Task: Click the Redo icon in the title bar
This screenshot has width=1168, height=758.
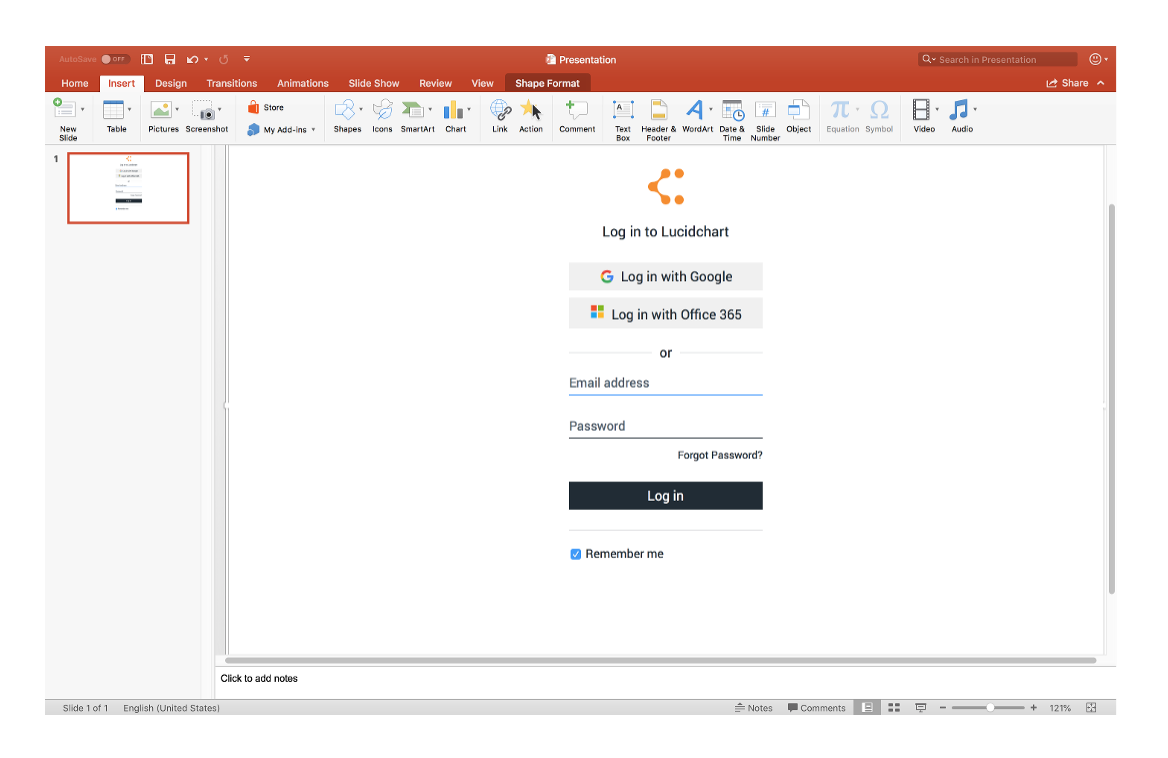Action: pyautogui.click(x=223, y=60)
